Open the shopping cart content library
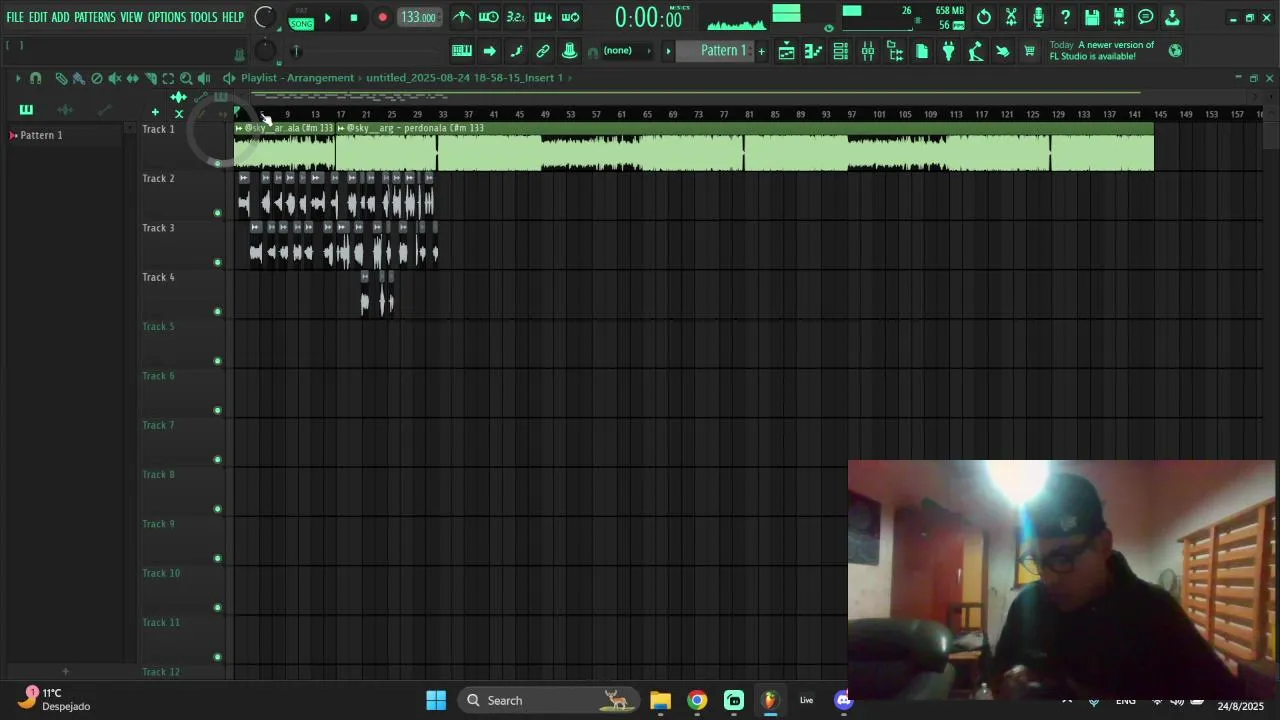 point(1029,51)
